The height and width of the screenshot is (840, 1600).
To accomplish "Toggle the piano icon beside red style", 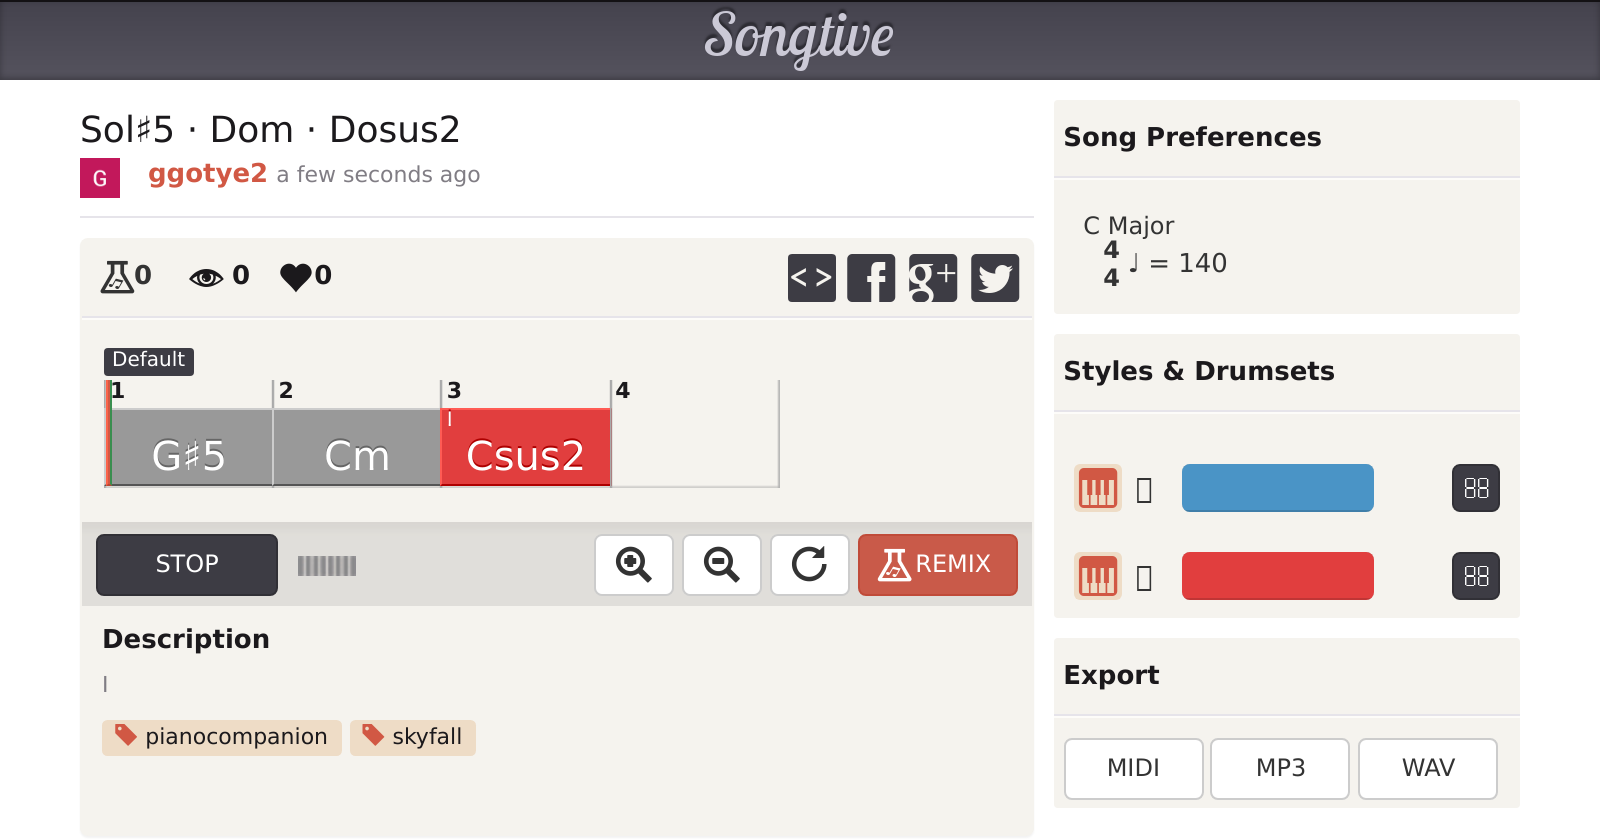I will 1098,577.
